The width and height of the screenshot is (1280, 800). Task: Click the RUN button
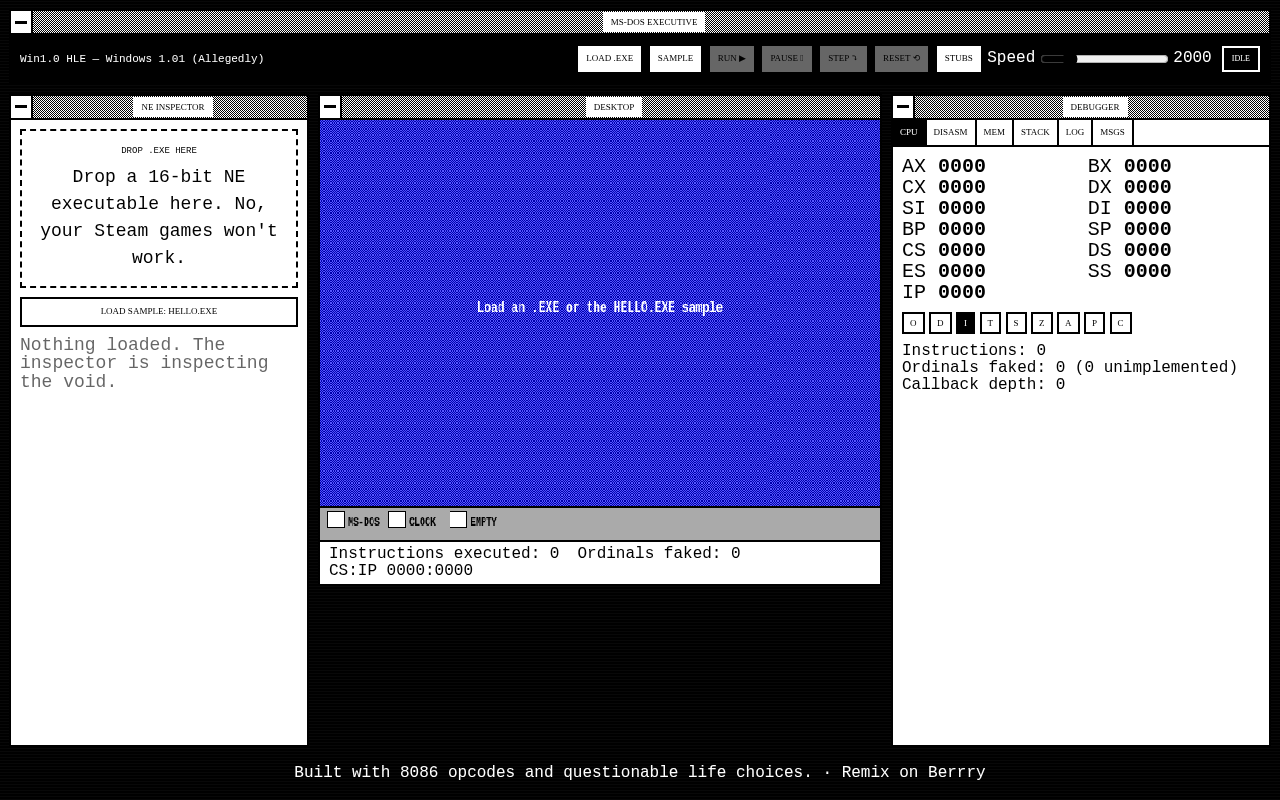(x=732, y=59)
